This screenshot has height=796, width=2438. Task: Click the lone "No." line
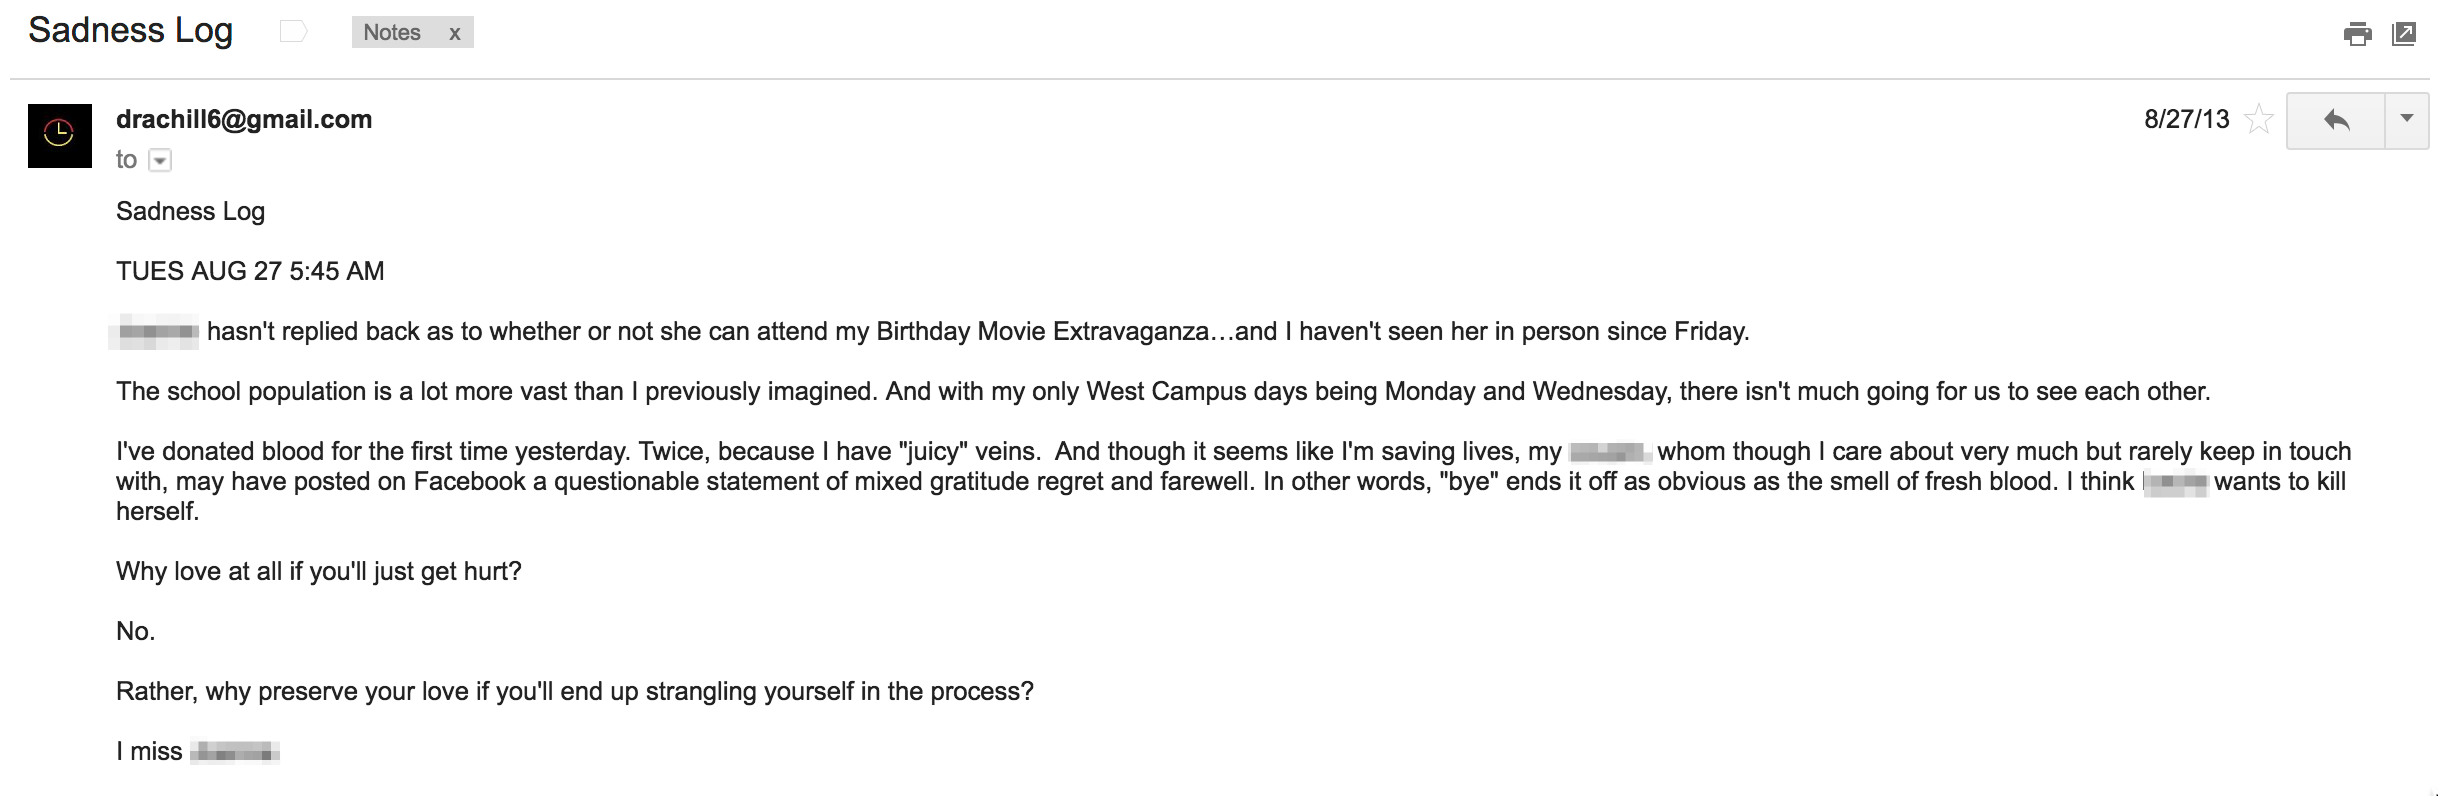[136, 631]
